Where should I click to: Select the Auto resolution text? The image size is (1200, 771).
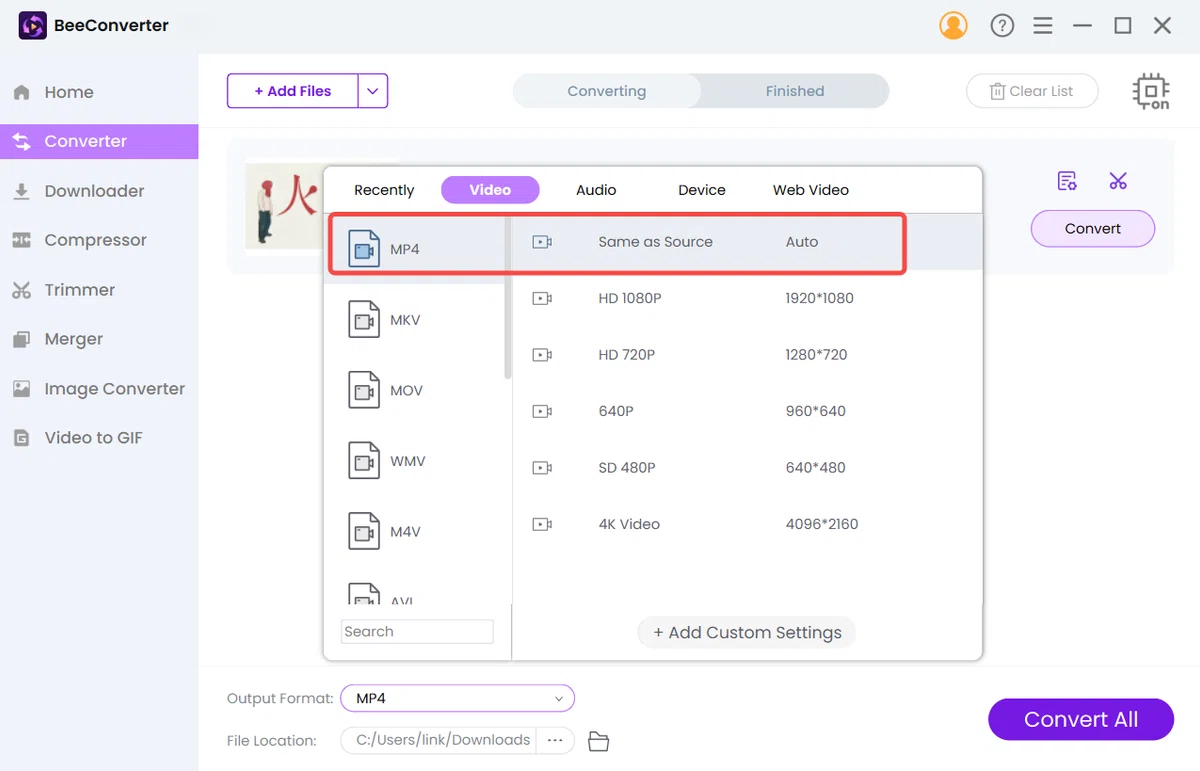click(802, 242)
